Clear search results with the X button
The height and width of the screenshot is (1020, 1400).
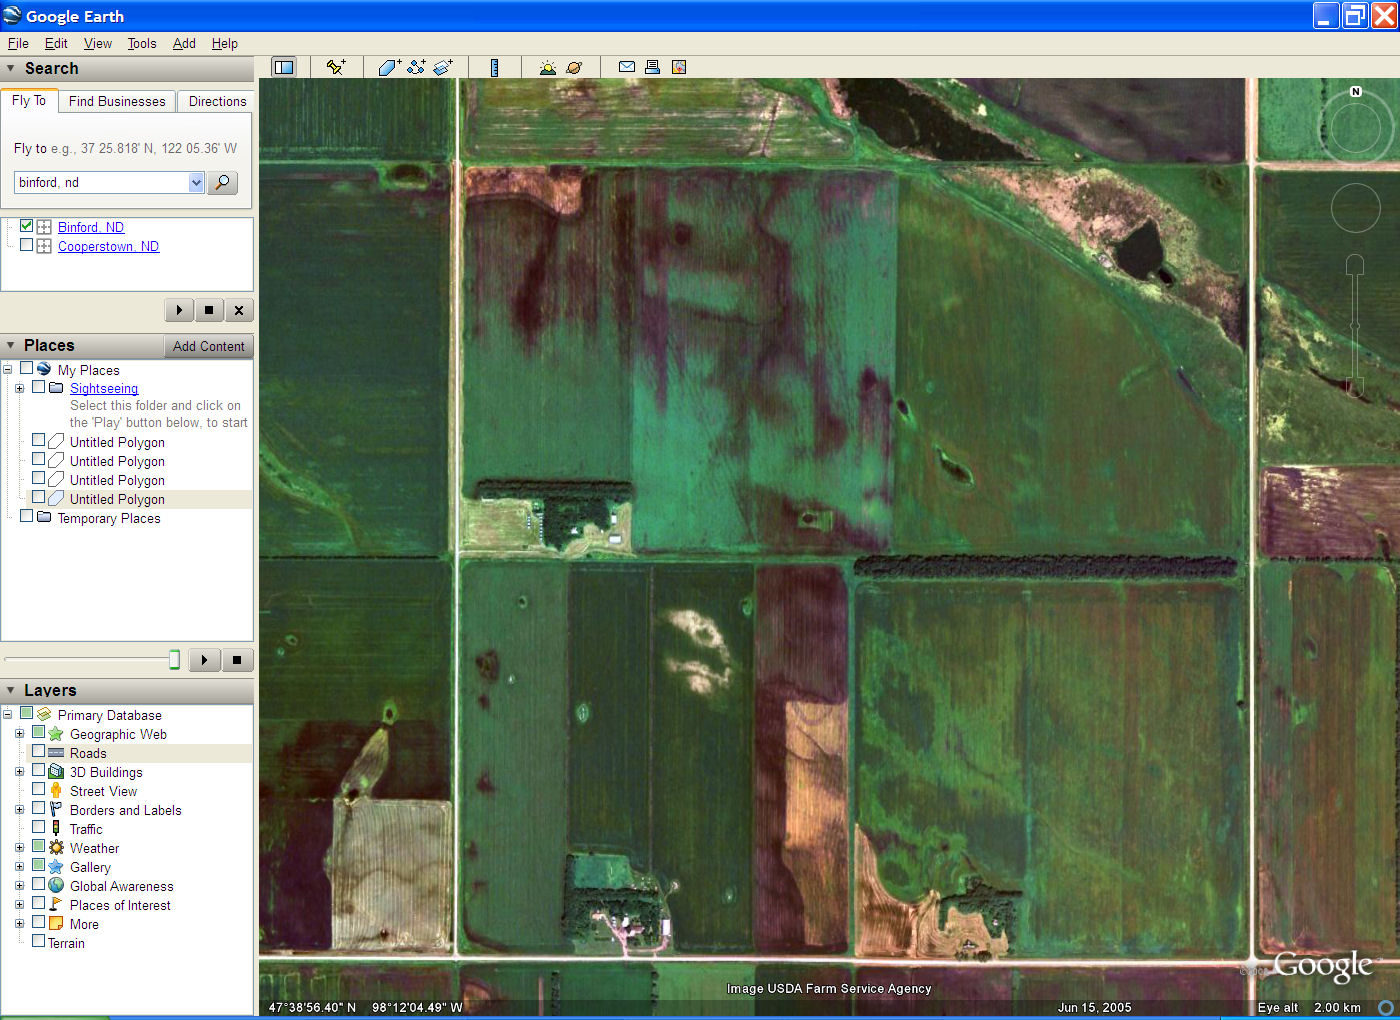pyautogui.click(x=239, y=310)
